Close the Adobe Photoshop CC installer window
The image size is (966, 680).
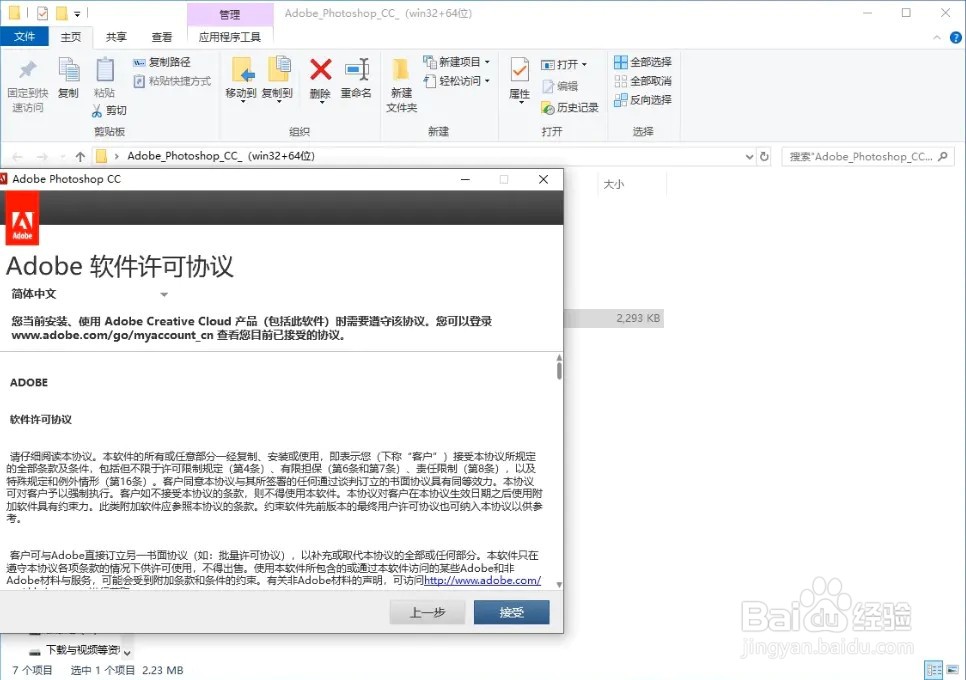[543, 179]
